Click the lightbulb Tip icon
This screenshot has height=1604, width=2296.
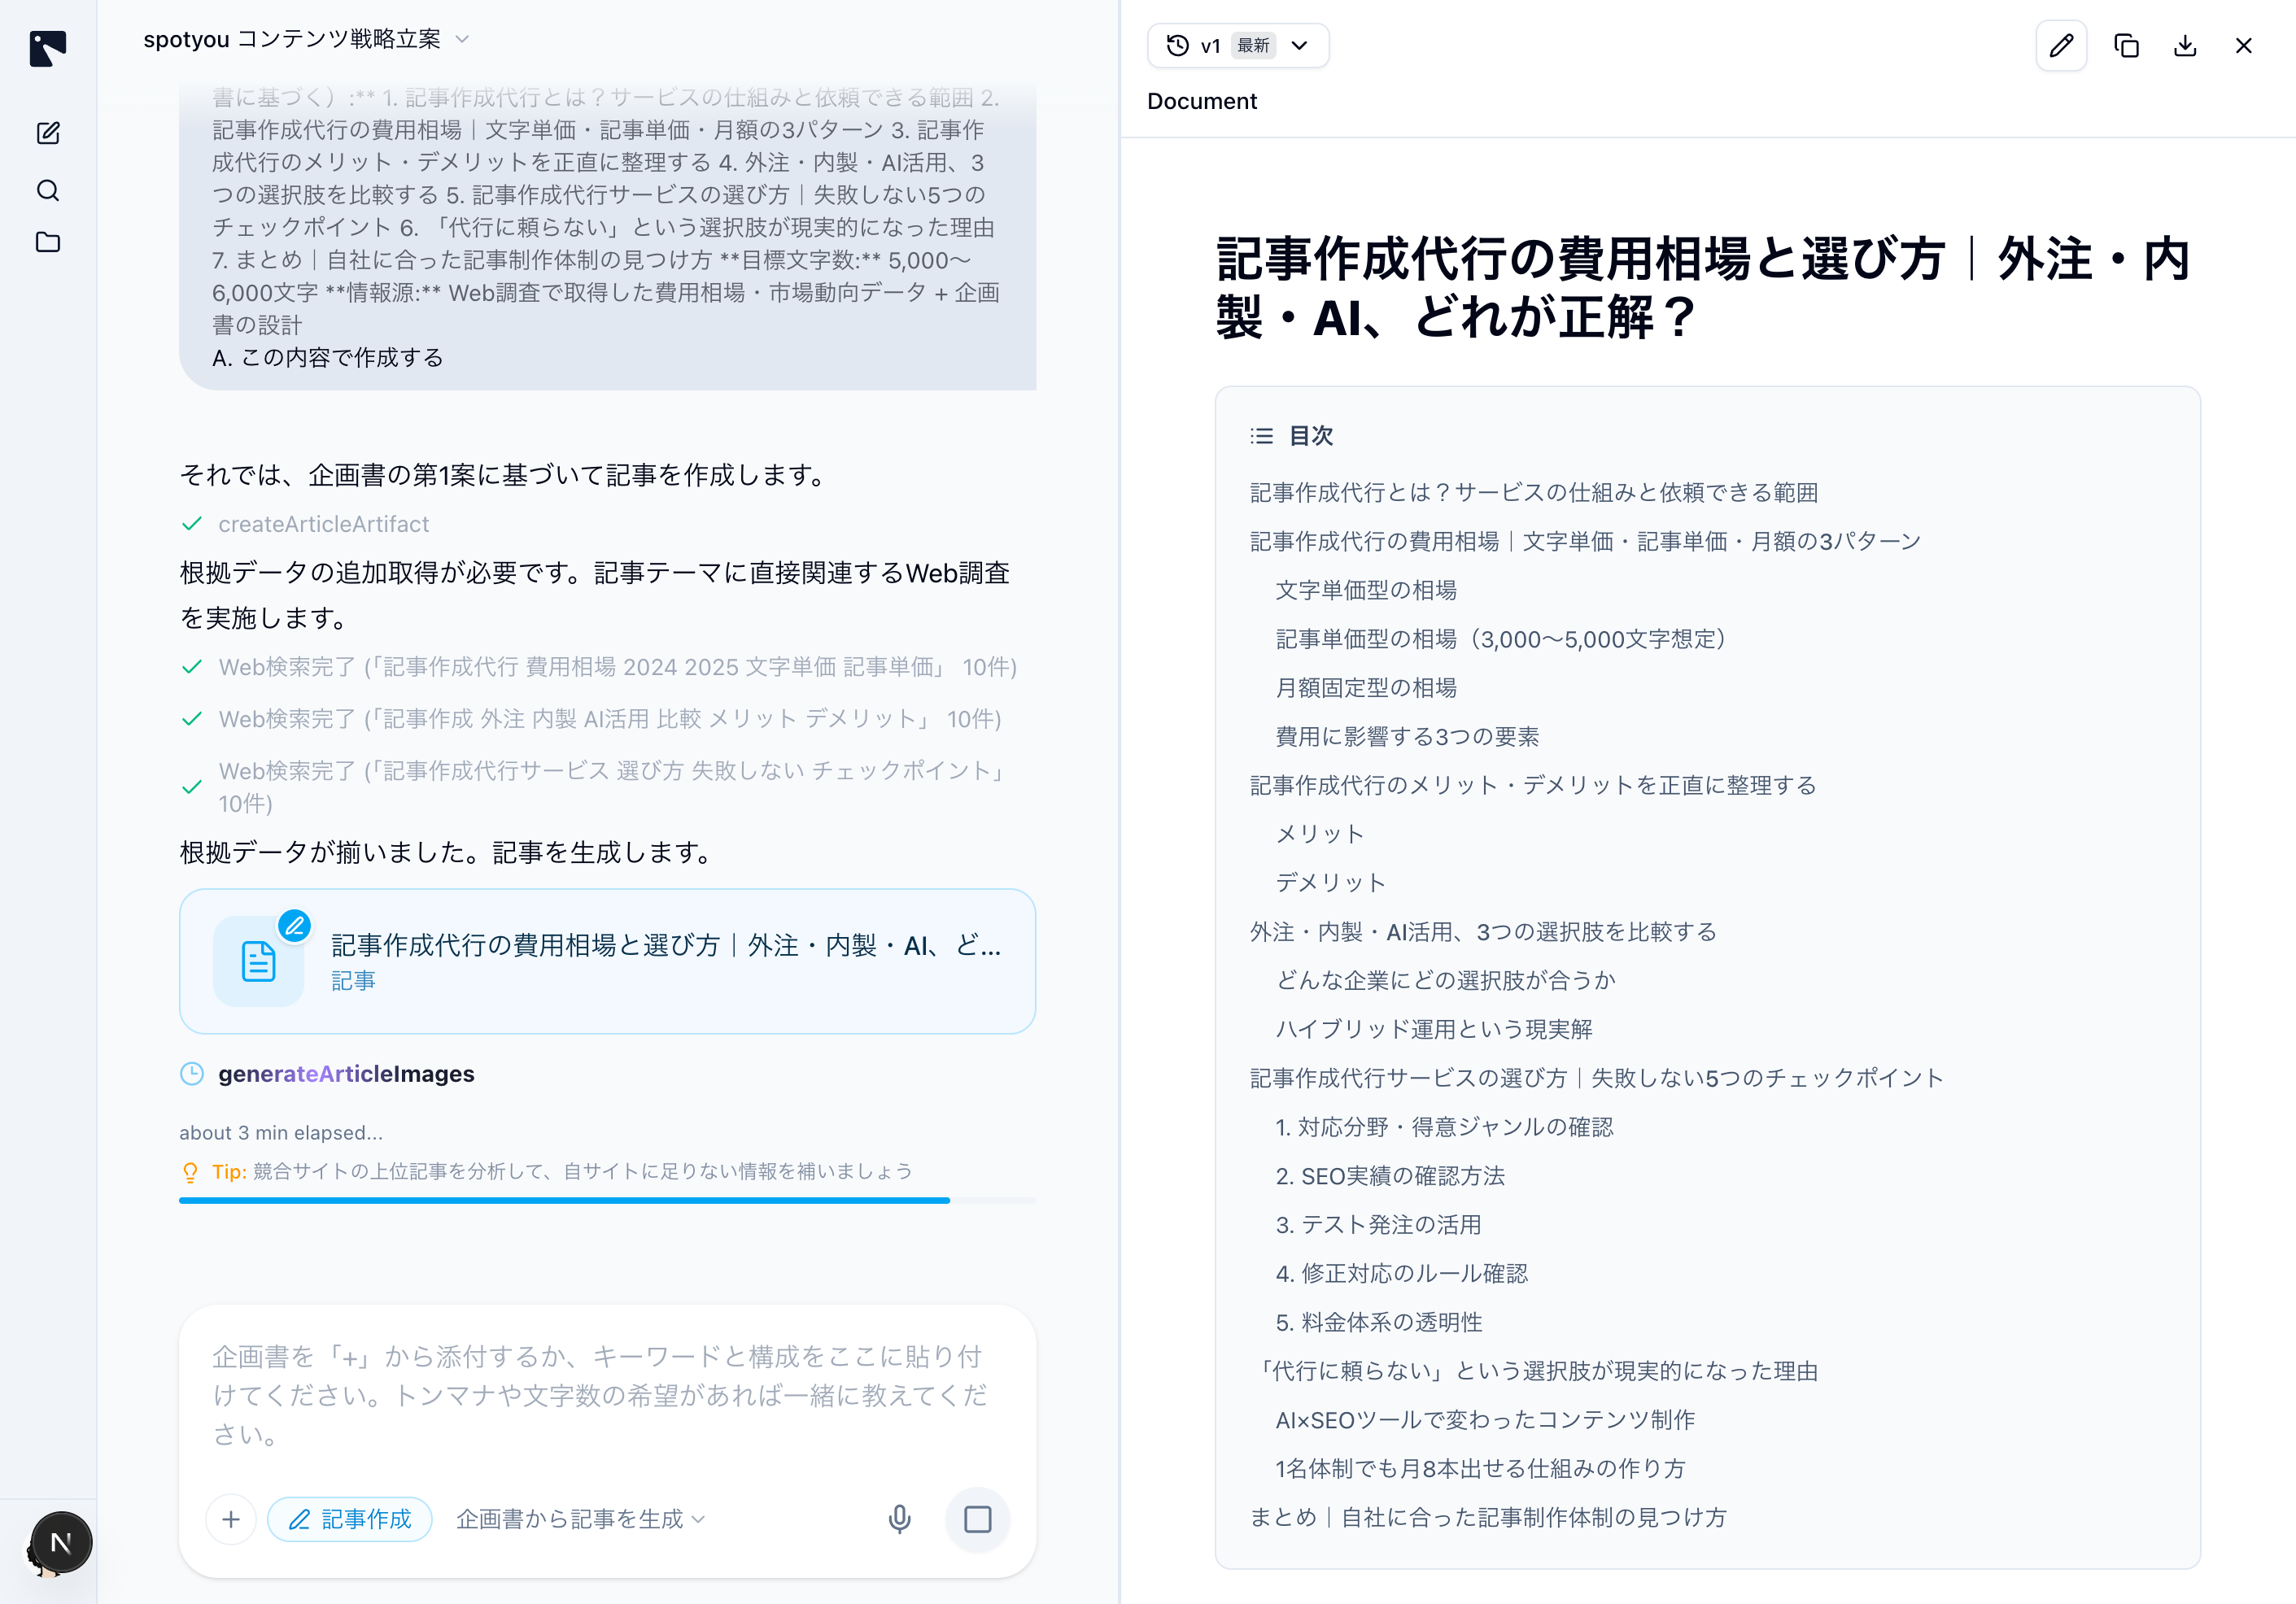190,1172
